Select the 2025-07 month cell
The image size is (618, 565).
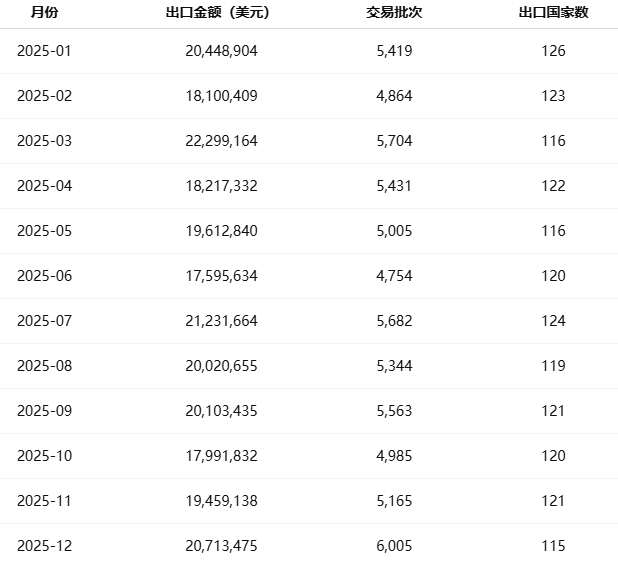pyautogui.click(x=45, y=321)
